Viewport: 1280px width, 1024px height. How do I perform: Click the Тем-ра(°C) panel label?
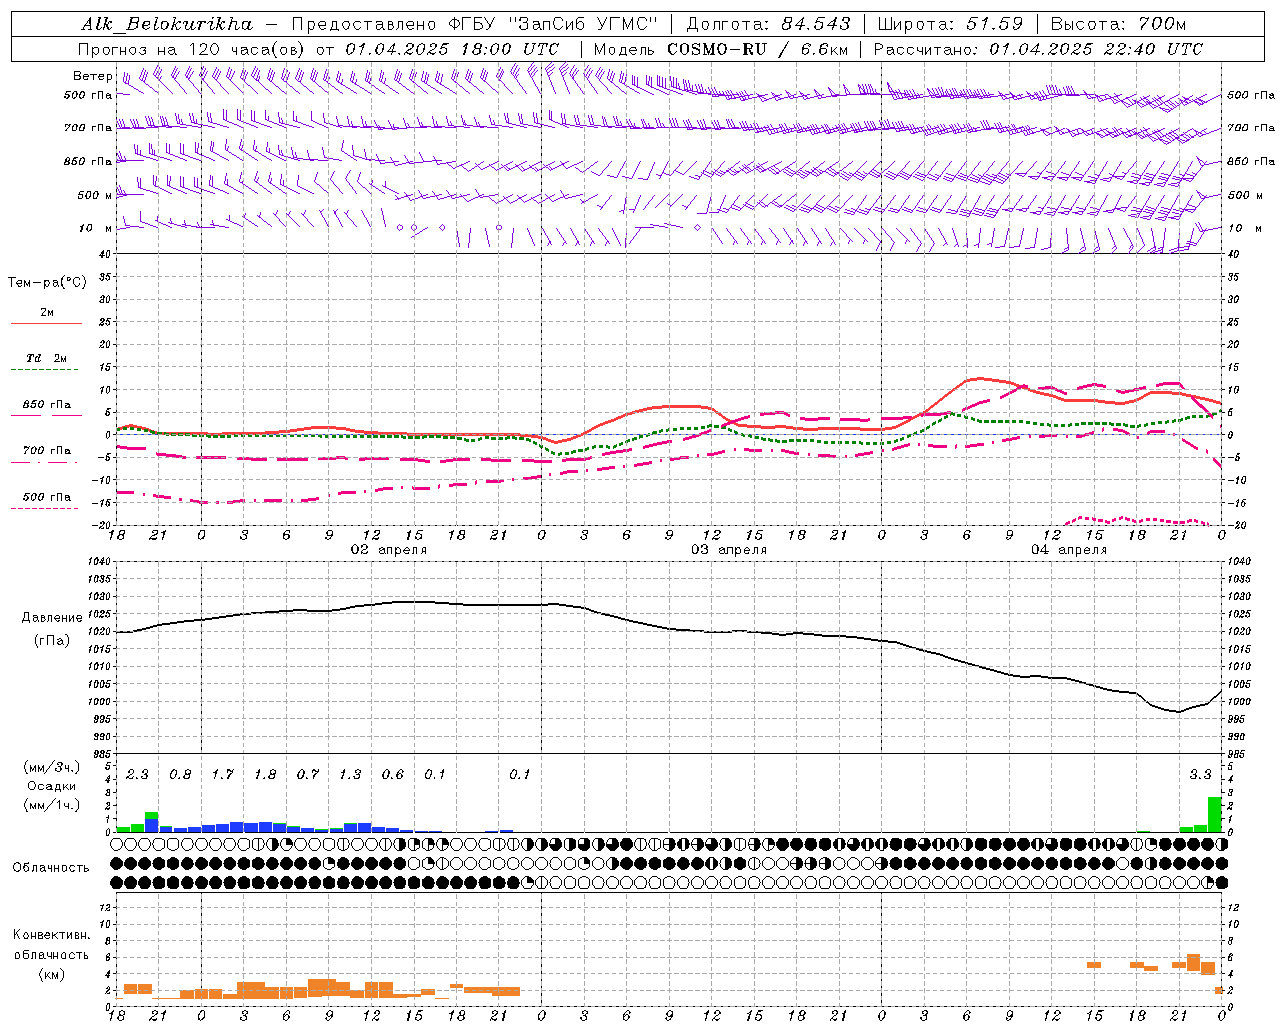(x=47, y=283)
